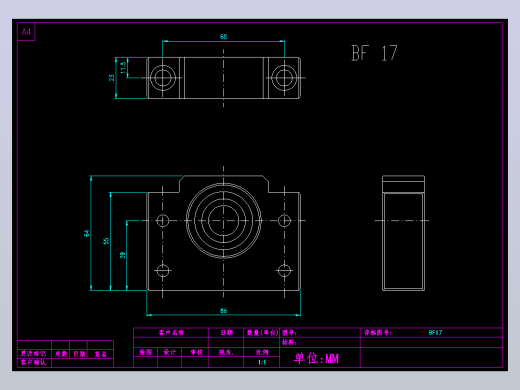The image size is (520, 390).
Task: Click the '55' vertical dimension
Action: [x=106, y=241]
